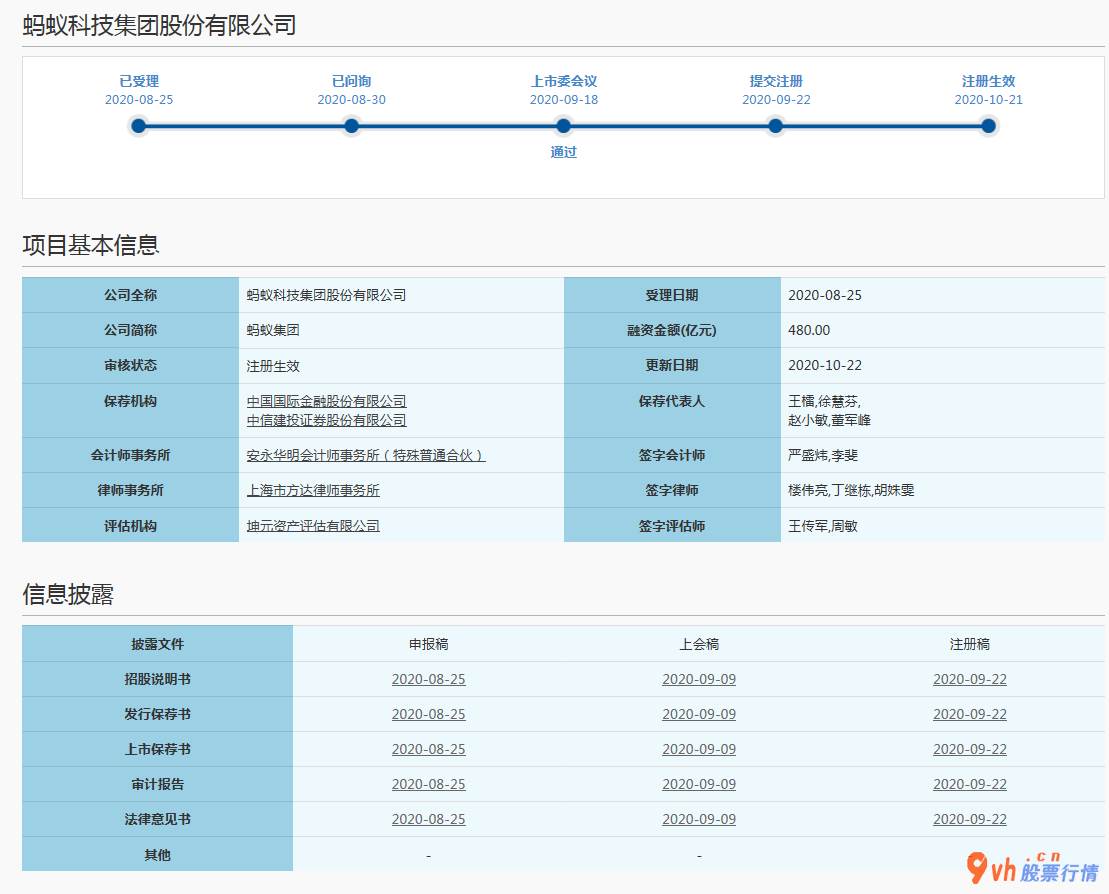Image resolution: width=1109 pixels, height=894 pixels.
Task: Open 发行保荐书 上会稿 document link
Action: tap(699, 714)
